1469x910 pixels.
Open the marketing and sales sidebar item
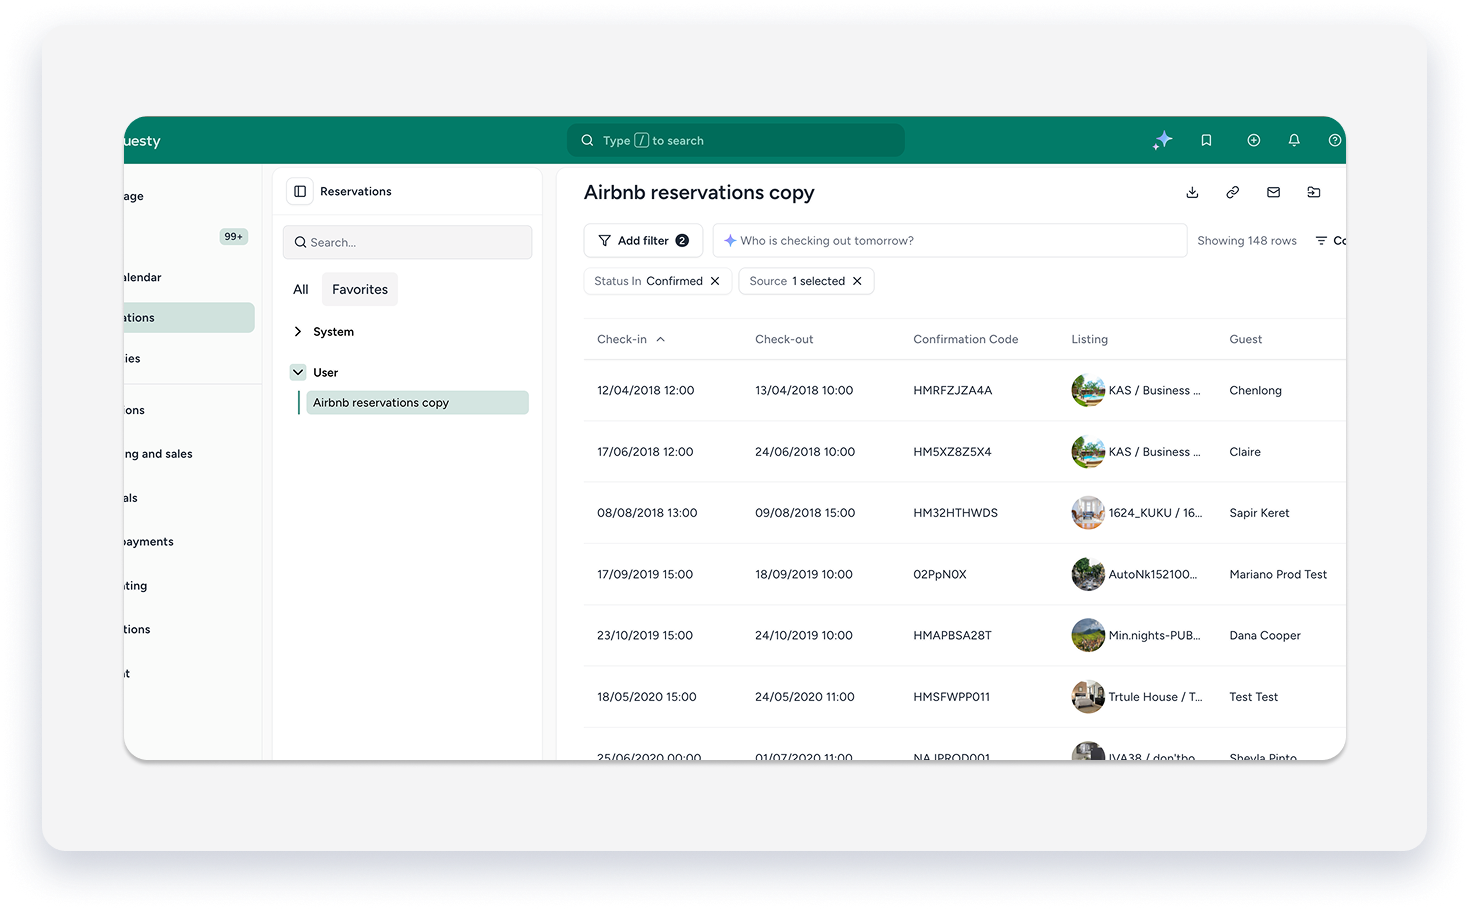click(158, 454)
